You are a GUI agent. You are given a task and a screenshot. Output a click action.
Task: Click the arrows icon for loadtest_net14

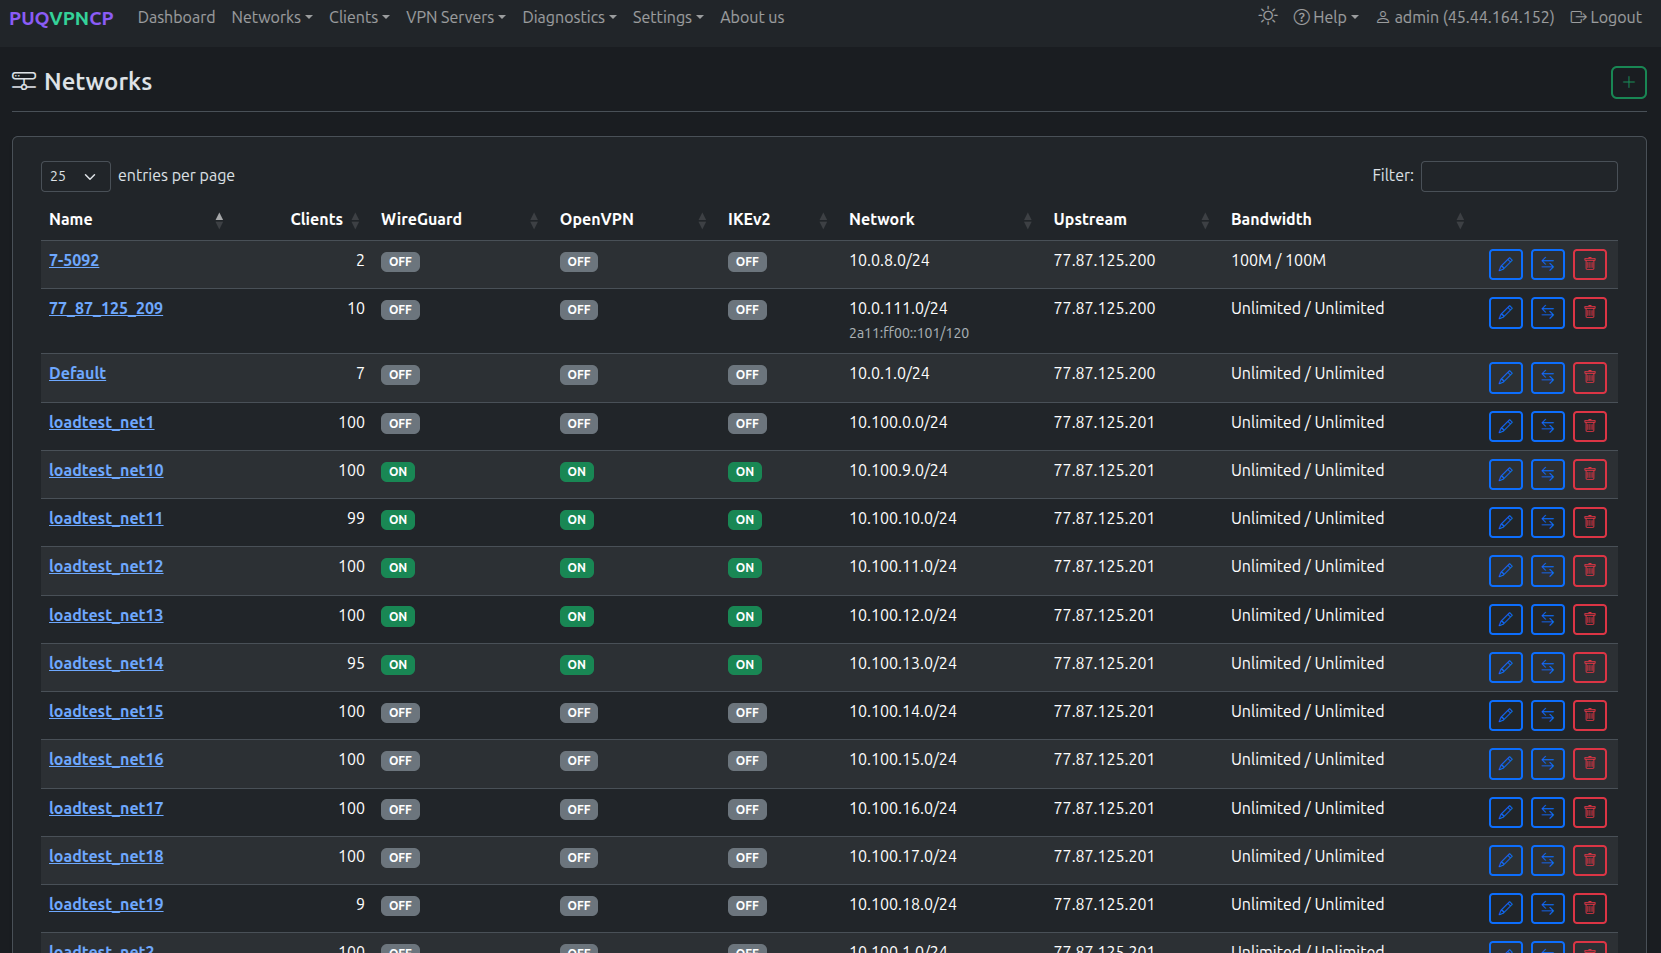pos(1547,667)
